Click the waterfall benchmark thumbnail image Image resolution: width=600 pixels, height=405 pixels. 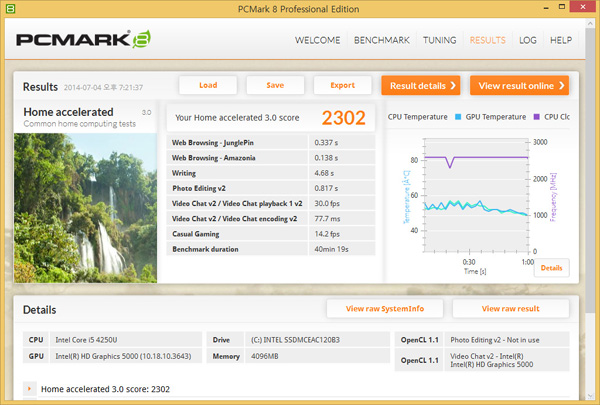[x=85, y=208]
